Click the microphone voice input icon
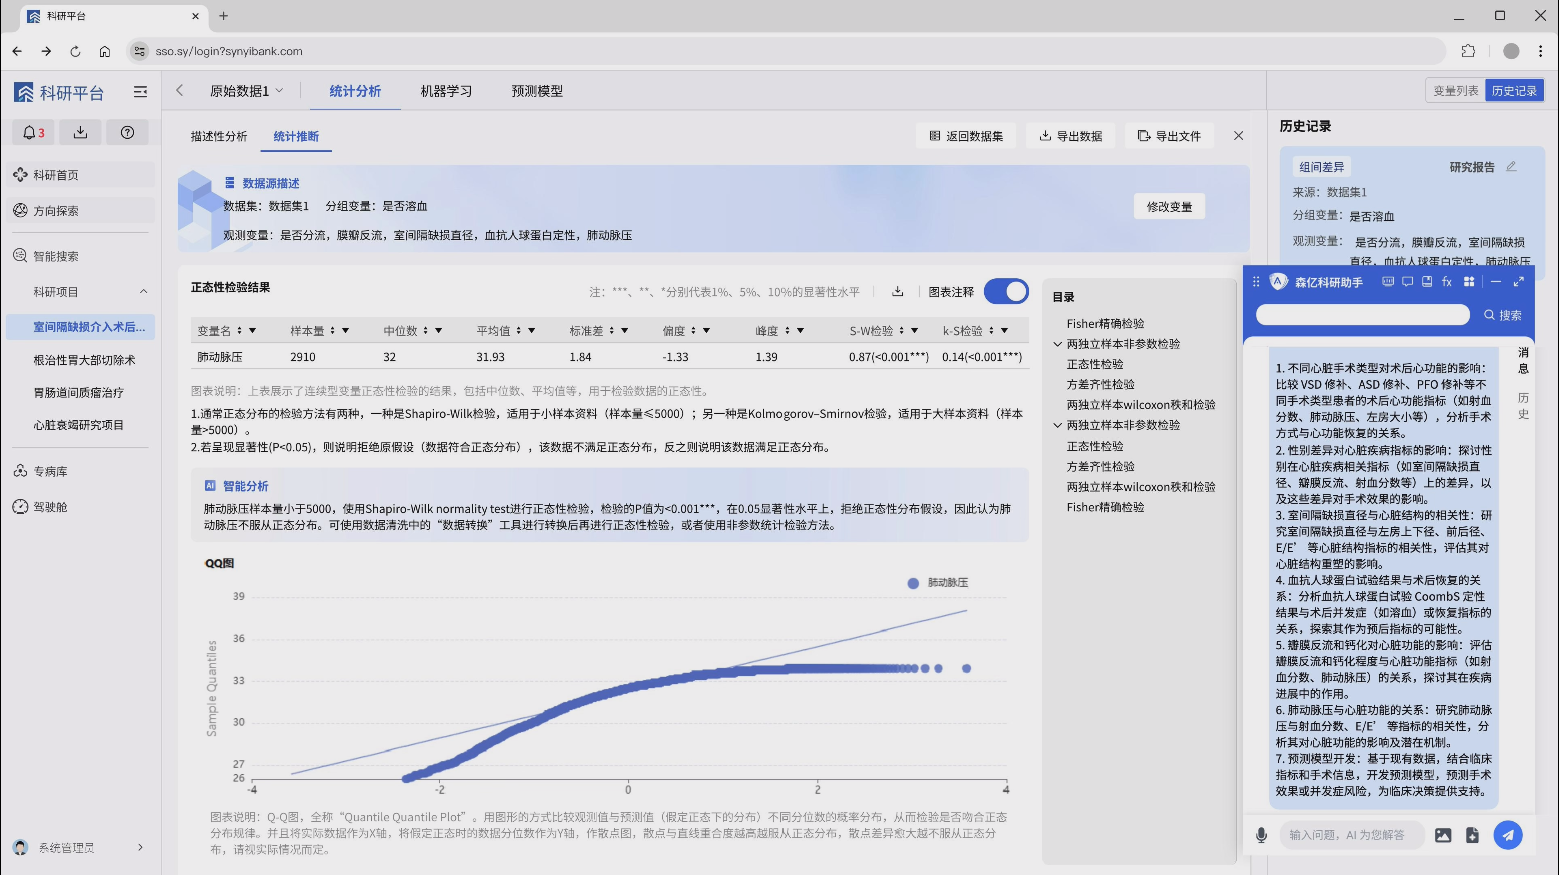This screenshot has width=1559, height=875. (1261, 835)
